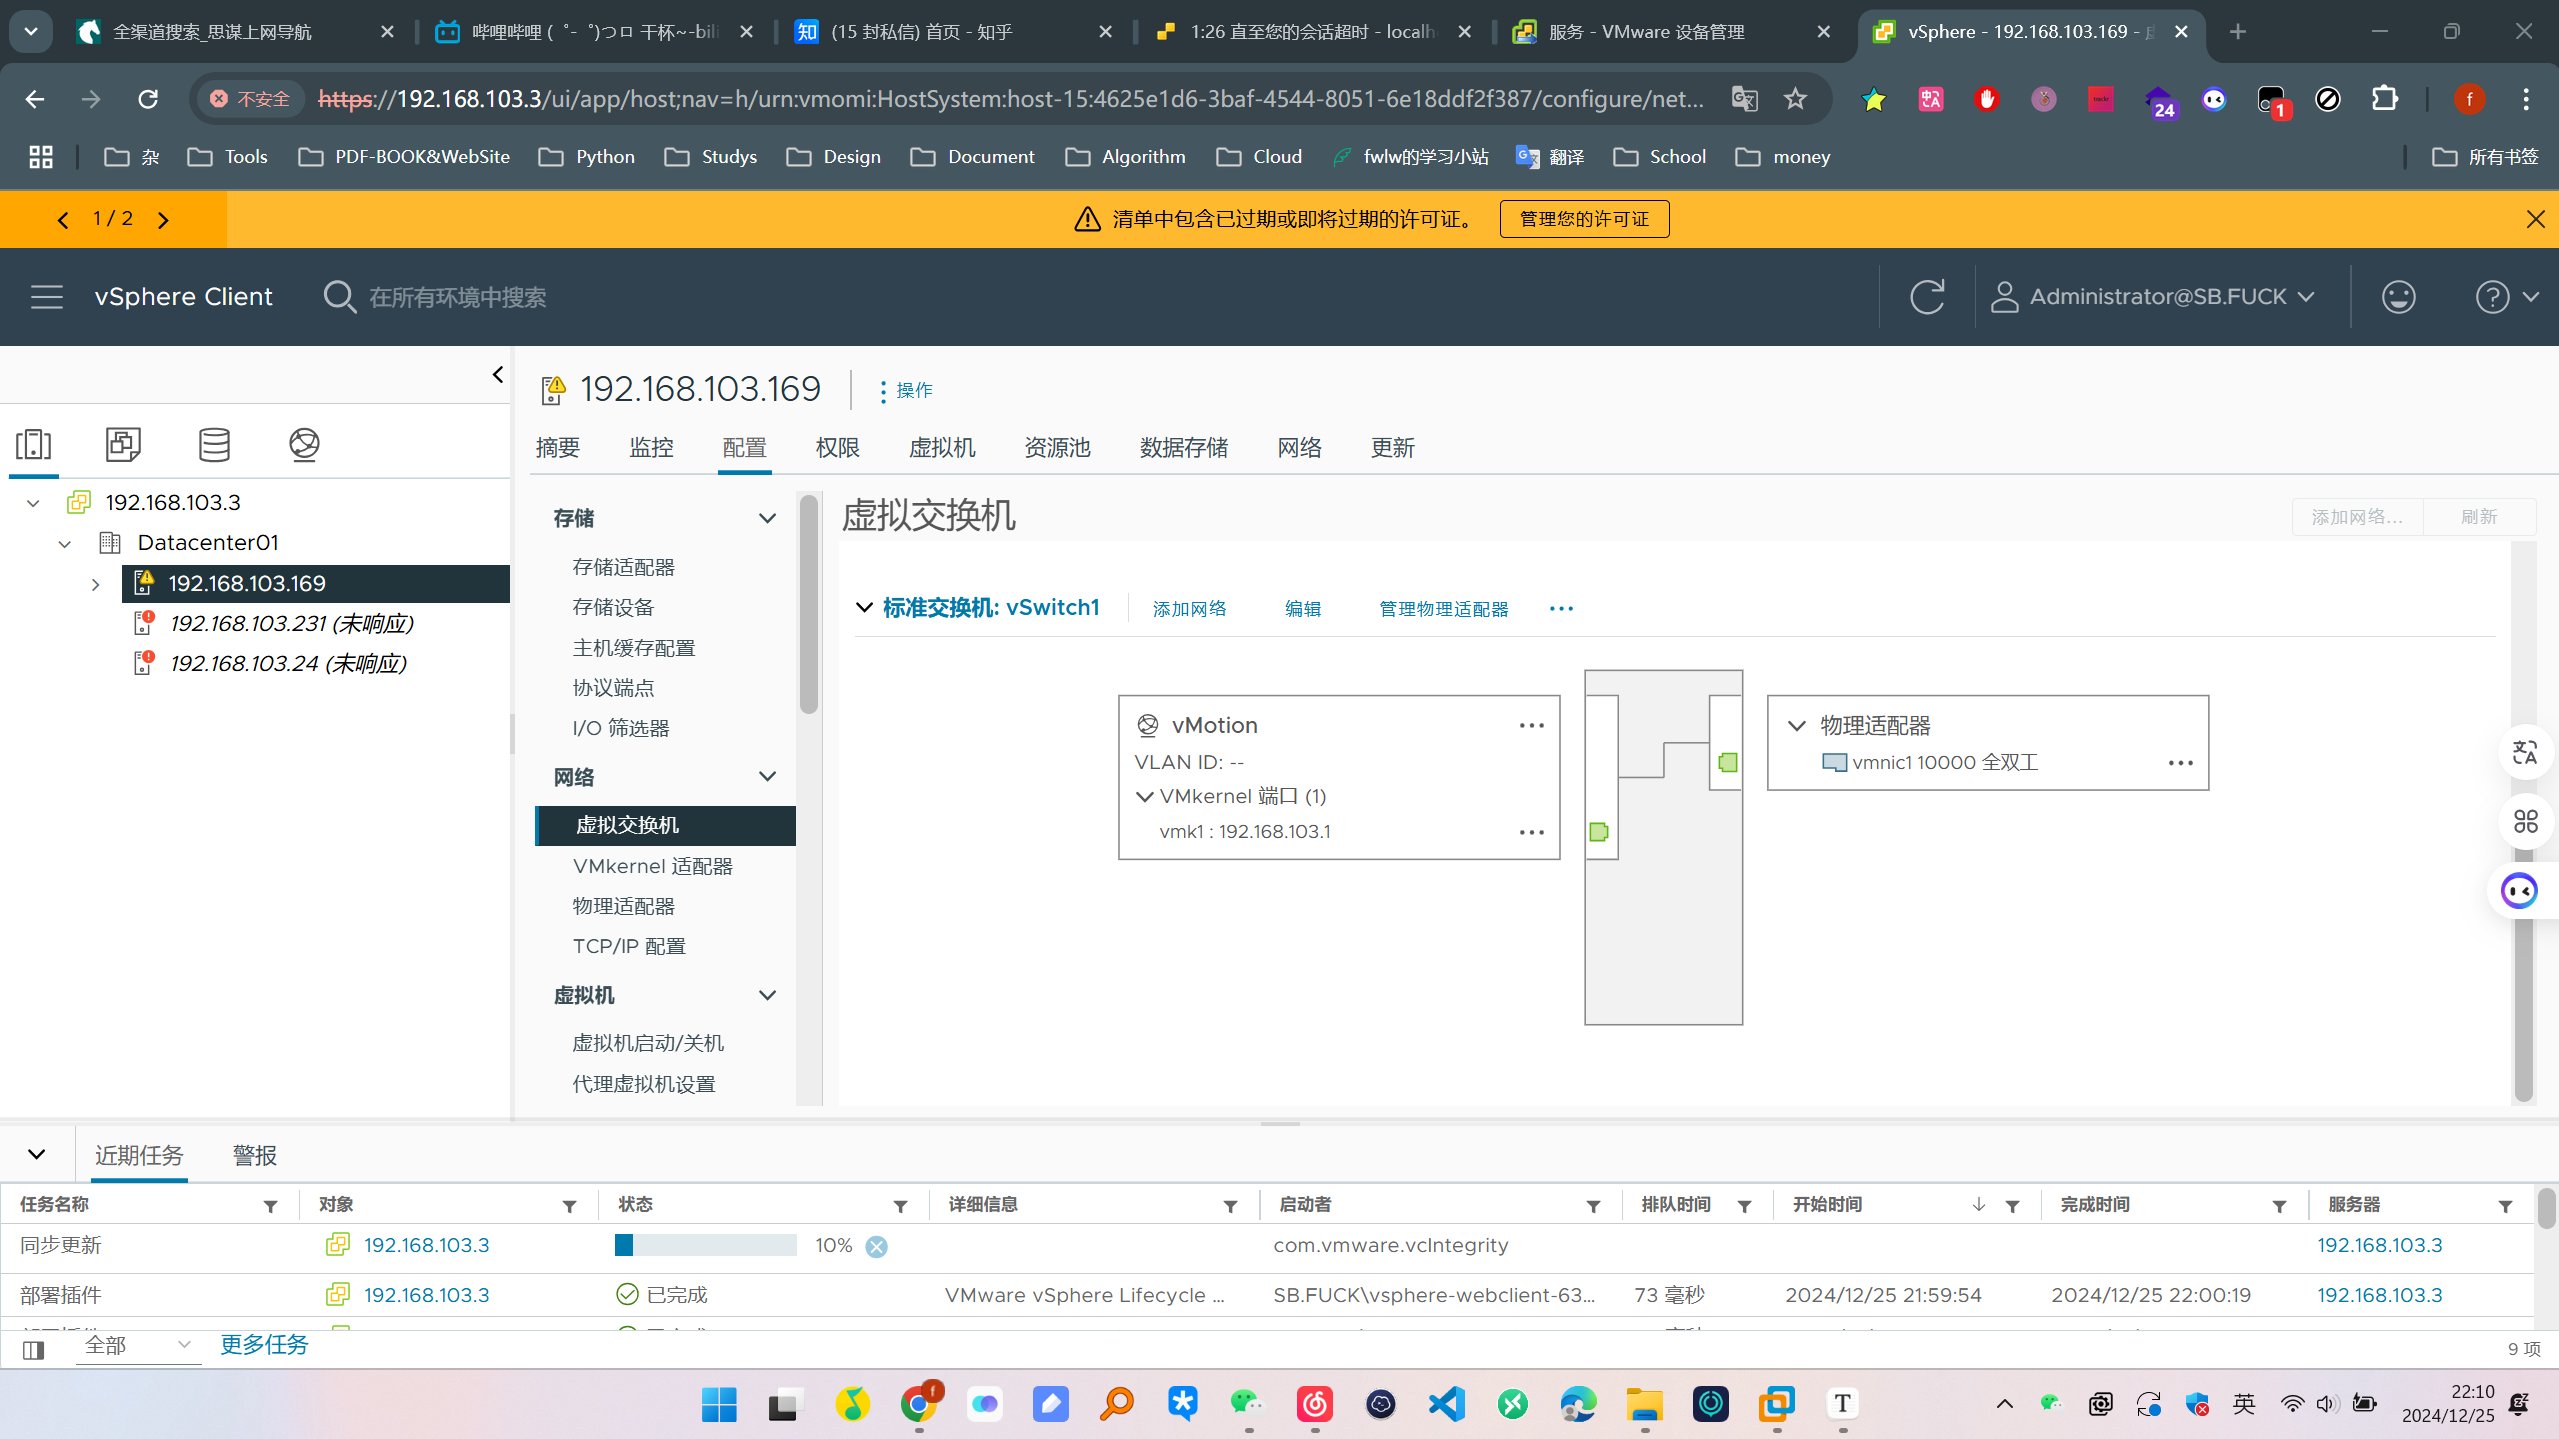Collapse the 存储 configuration section
The width and height of the screenshot is (2559, 1439).
click(x=767, y=518)
